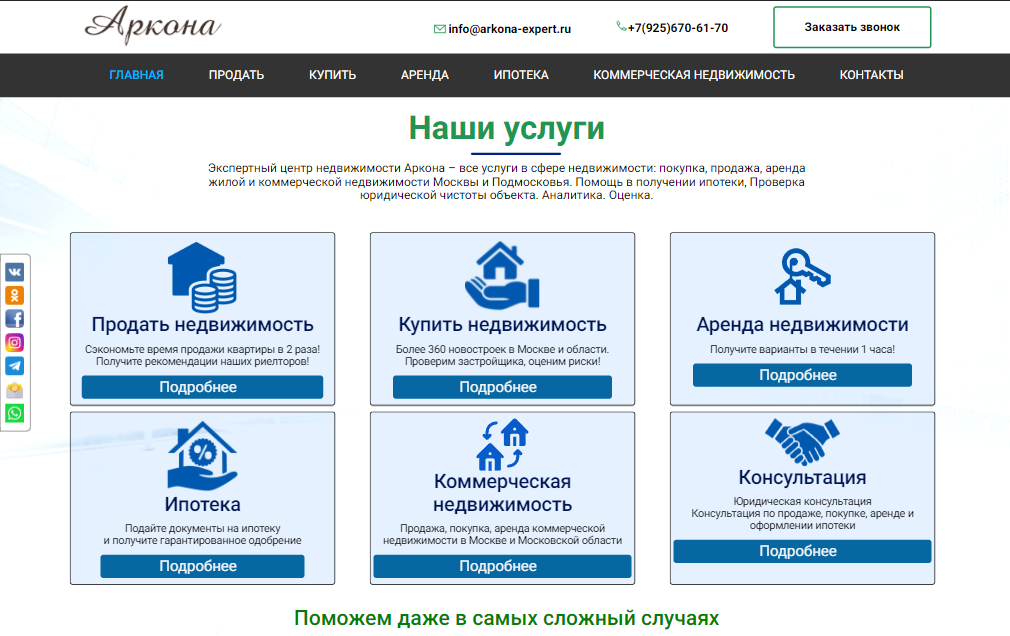Click text 'Получите варианты в течении 1 часа!'
1010x636 pixels.
click(x=803, y=349)
